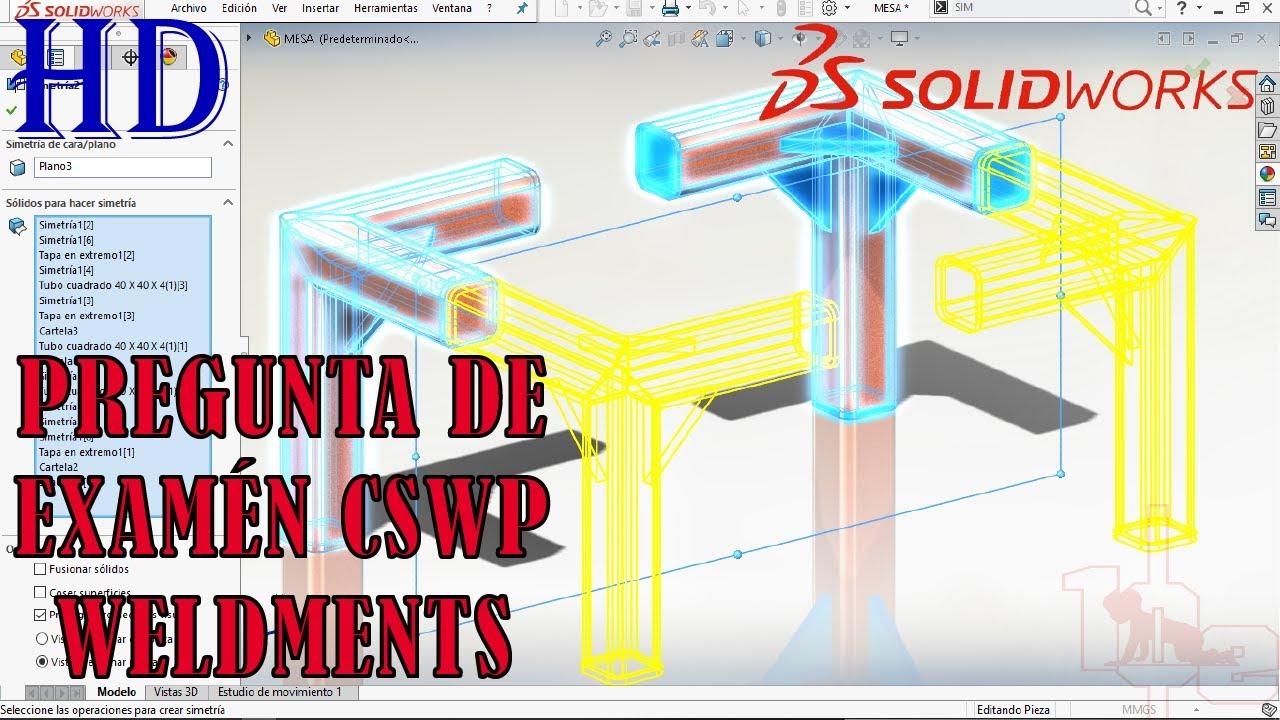Click Previous View icon in view toolbar
The image size is (1280, 720).
click(x=652, y=39)
